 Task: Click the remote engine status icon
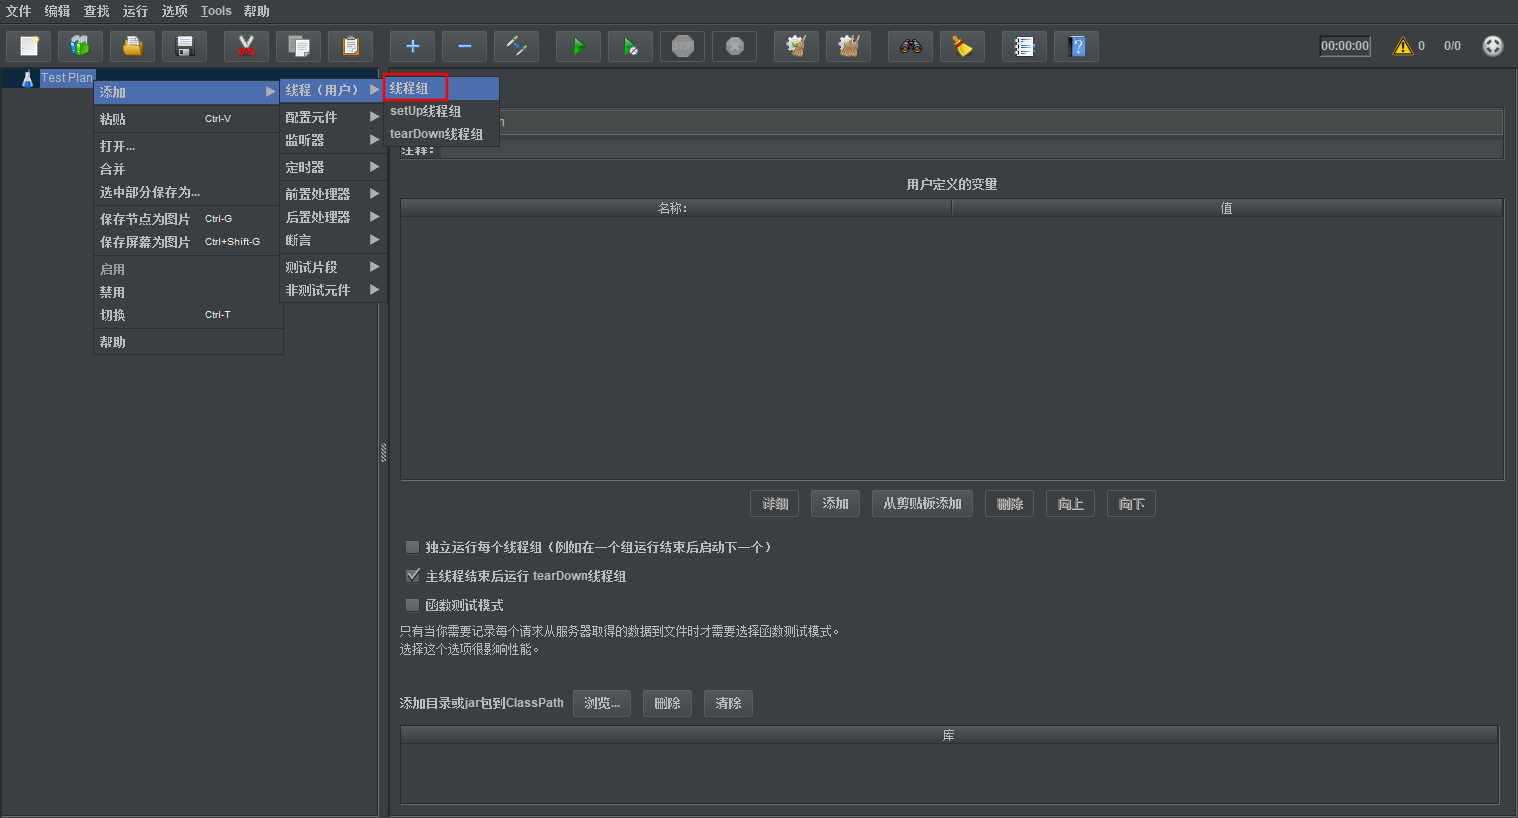(1492, 46)
